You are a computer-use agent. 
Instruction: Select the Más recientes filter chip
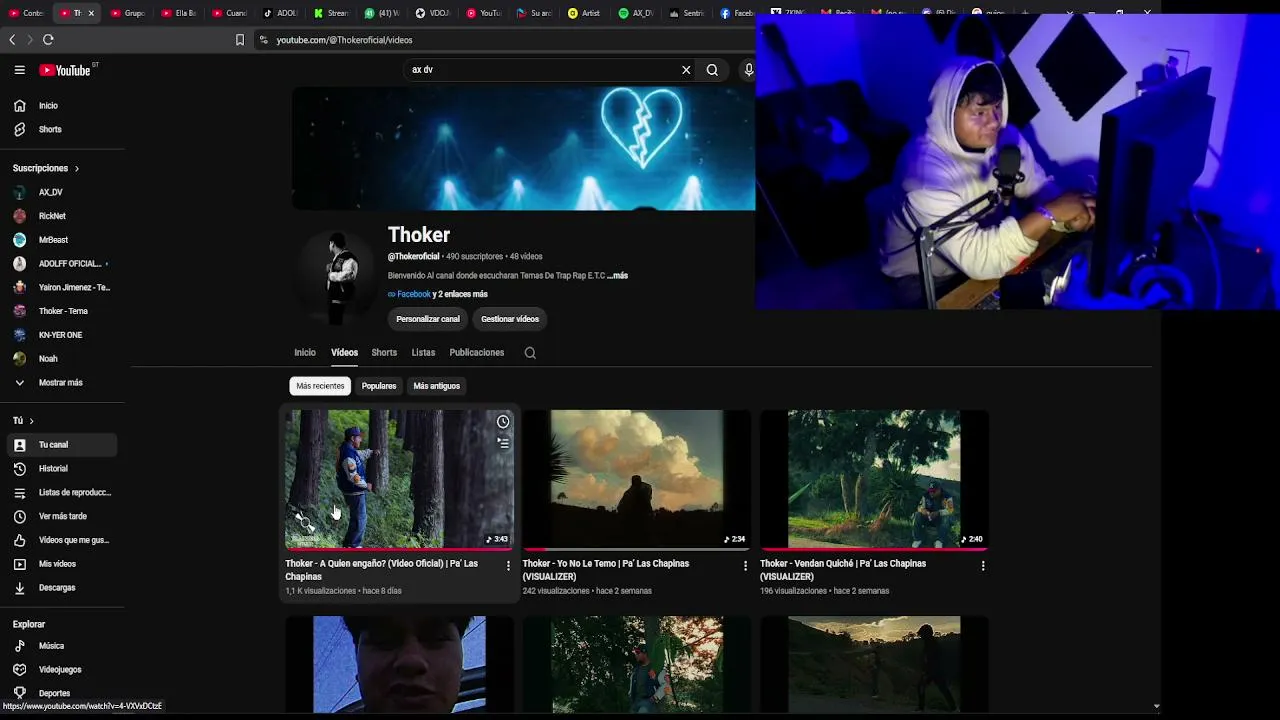click(x=320, y=386)
